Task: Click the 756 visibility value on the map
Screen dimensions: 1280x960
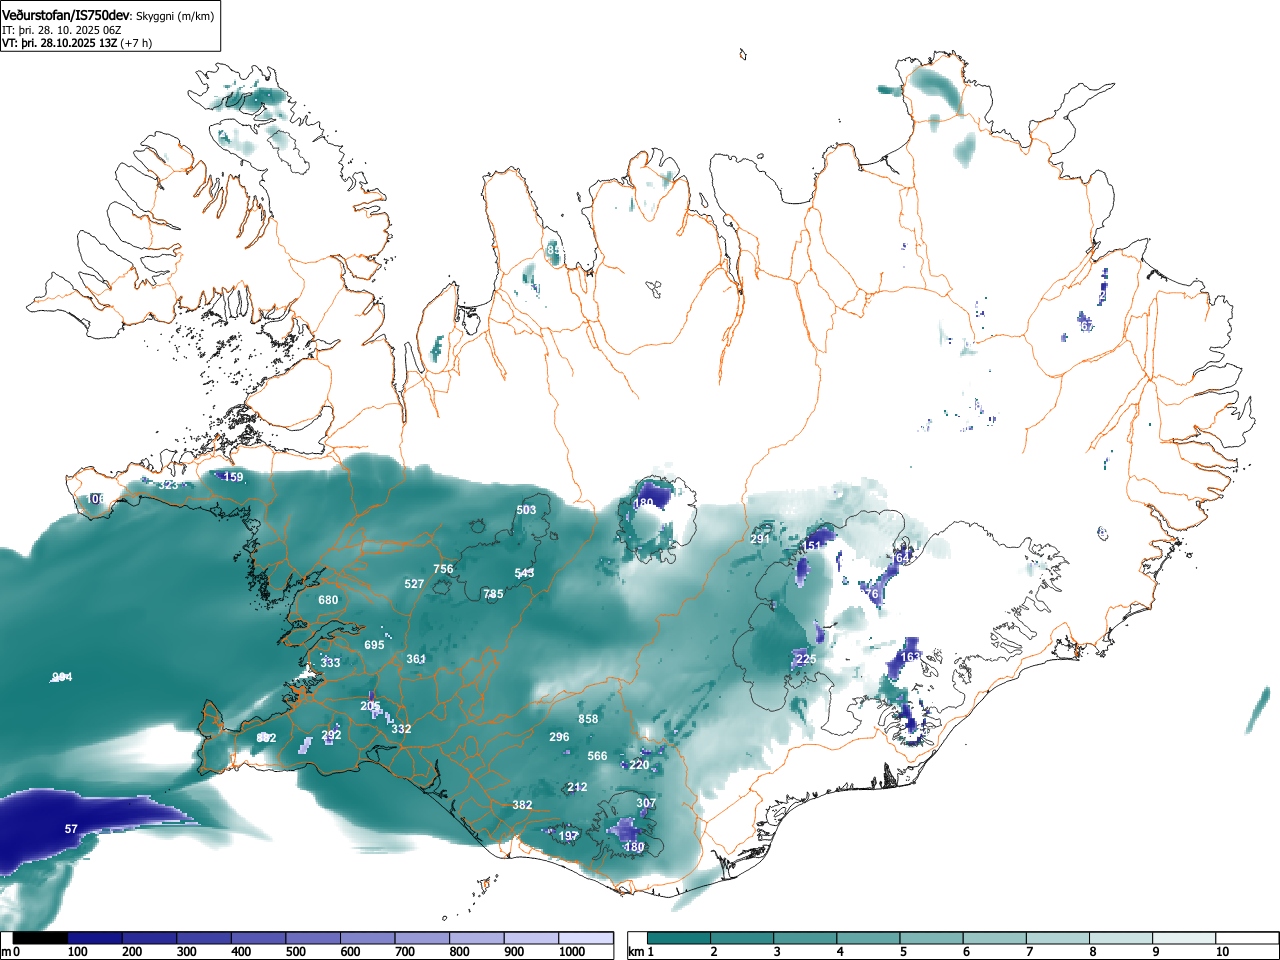Action: [x=443, y=569]
